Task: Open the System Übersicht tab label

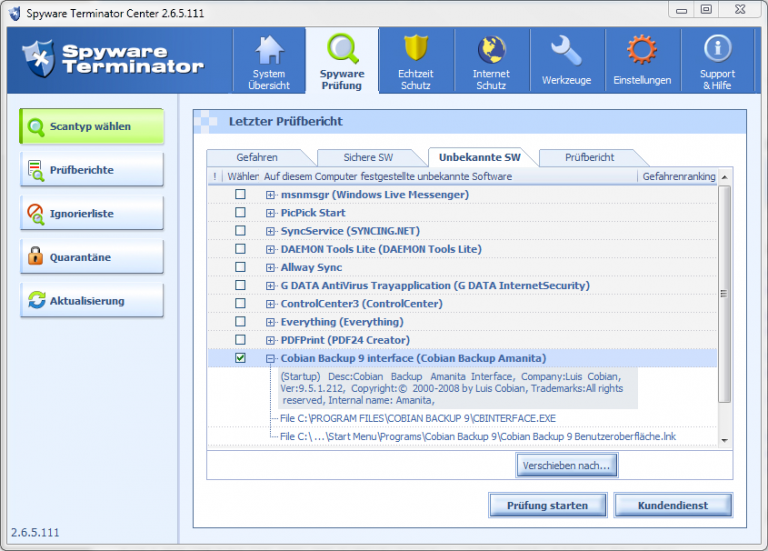Action: tap(269, 79)
